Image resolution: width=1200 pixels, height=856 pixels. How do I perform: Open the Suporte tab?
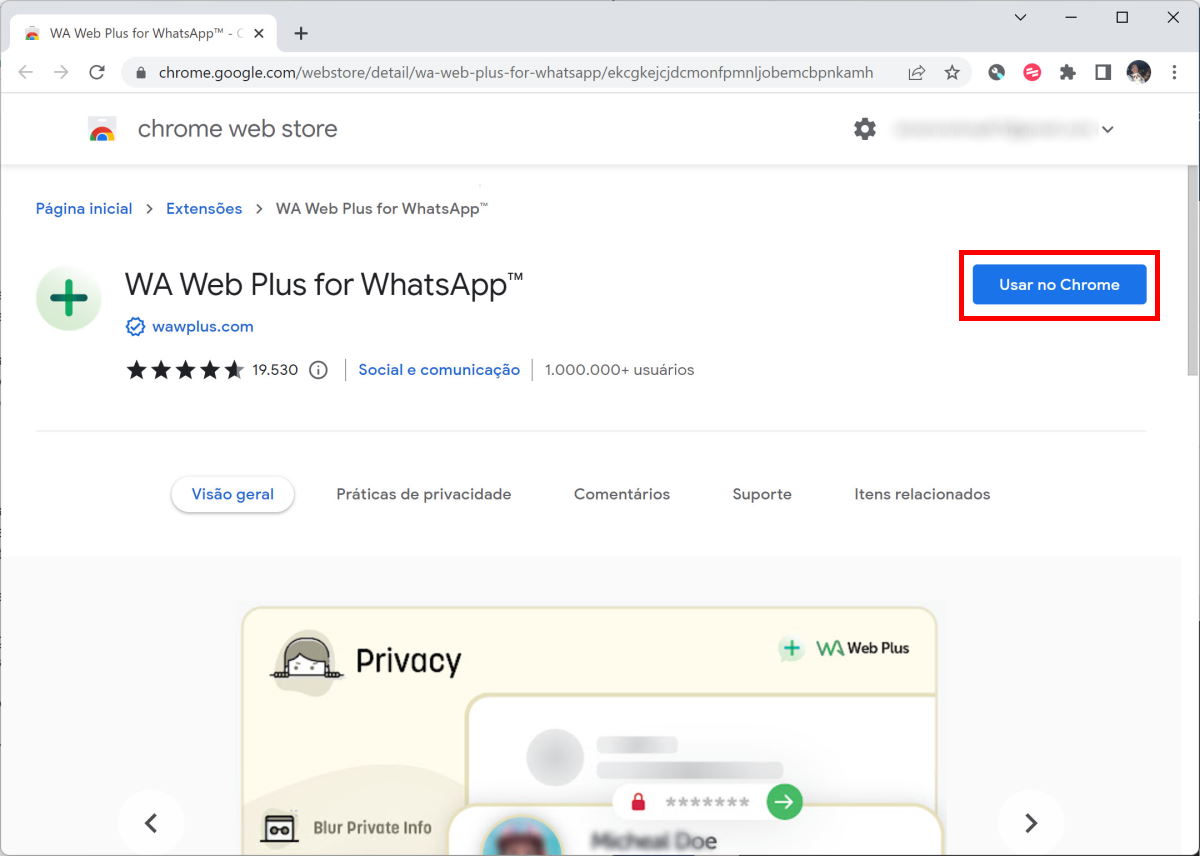pos(762,494)
